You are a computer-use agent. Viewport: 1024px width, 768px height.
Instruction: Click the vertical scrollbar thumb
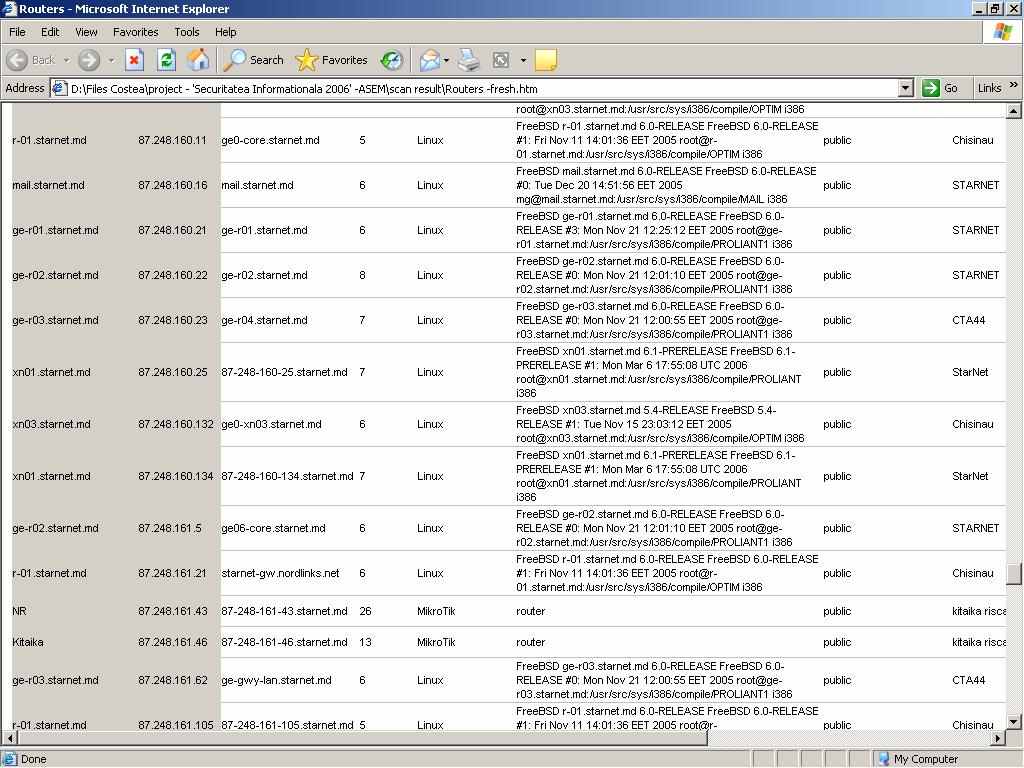[1014, 573]
